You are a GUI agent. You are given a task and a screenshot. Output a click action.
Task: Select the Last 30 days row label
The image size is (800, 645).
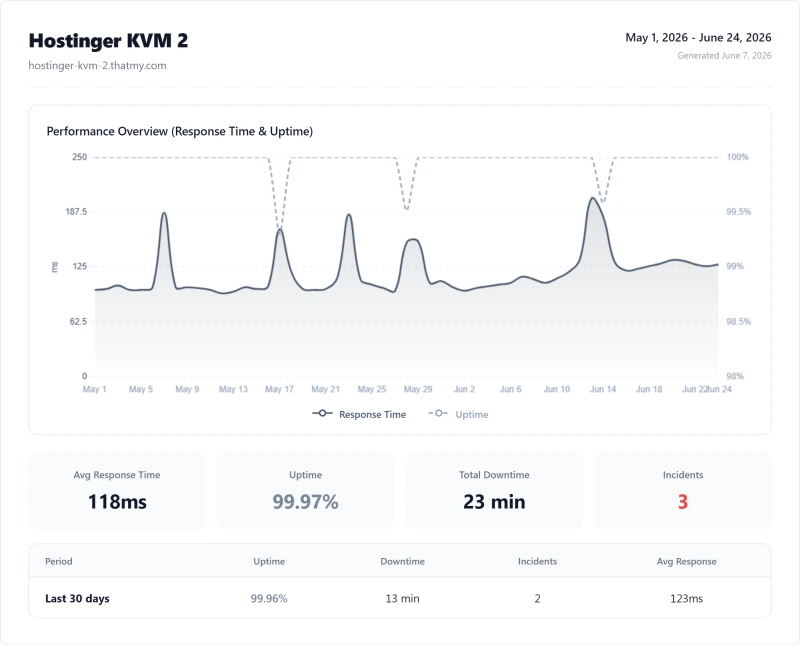pyautogui.click(x=77, y=599)
